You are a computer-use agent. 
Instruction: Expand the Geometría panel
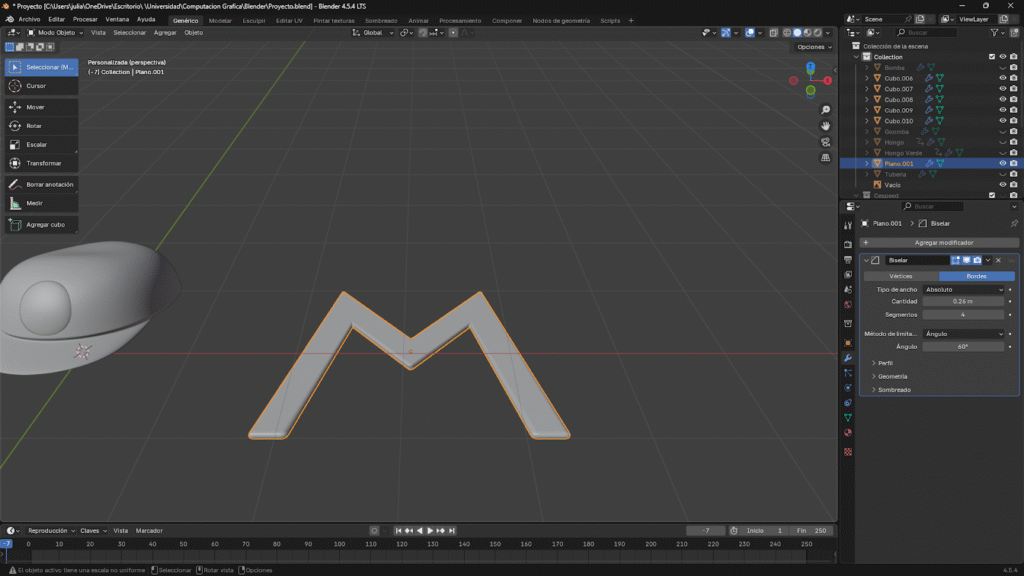coord(892,376)
